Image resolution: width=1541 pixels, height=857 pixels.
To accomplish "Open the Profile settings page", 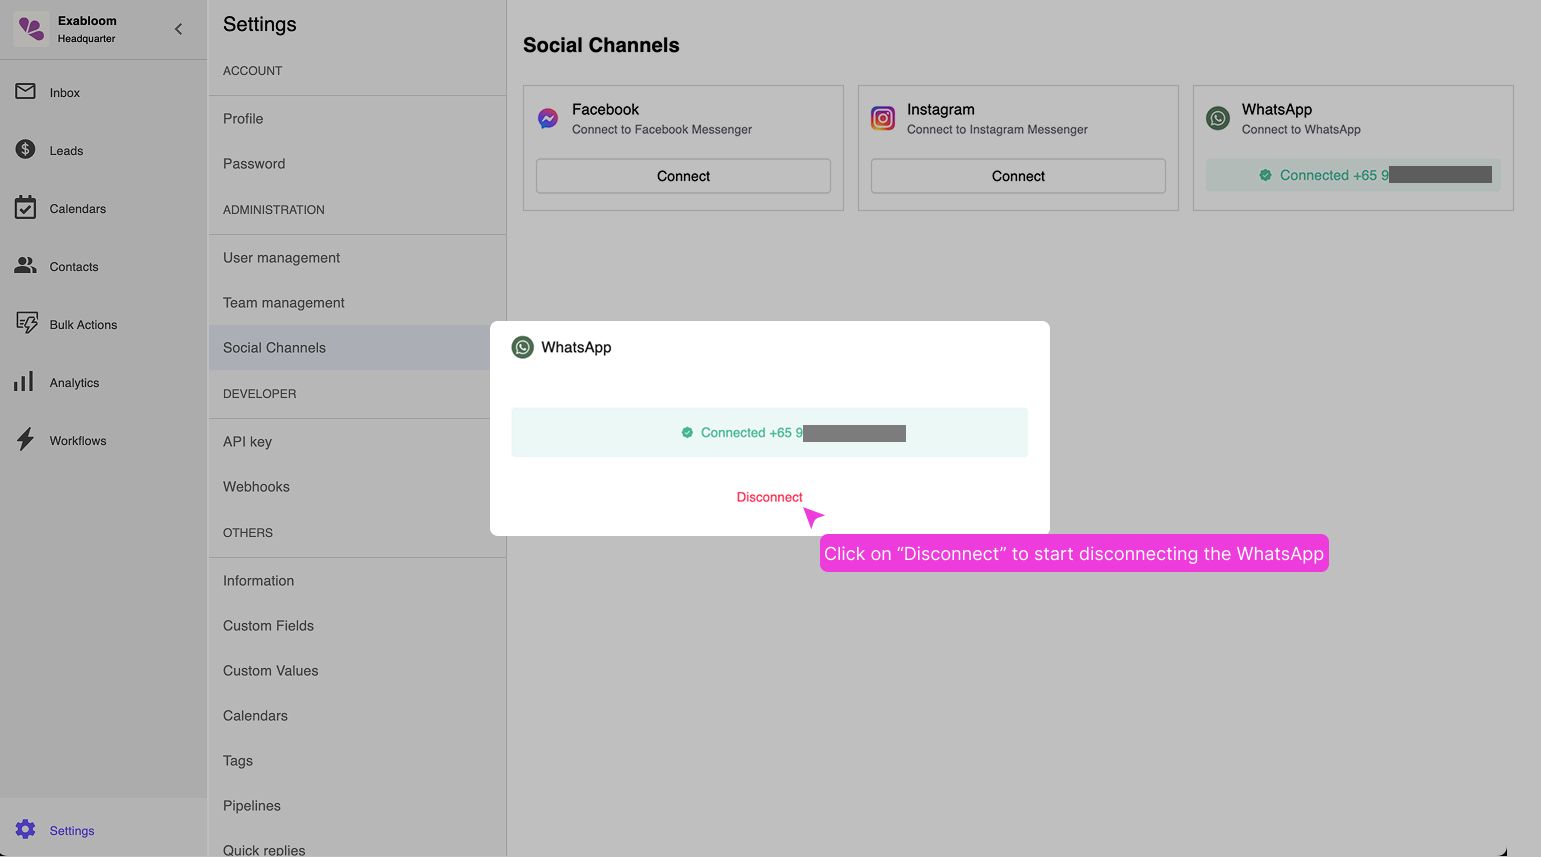I will tap(243, 118).
